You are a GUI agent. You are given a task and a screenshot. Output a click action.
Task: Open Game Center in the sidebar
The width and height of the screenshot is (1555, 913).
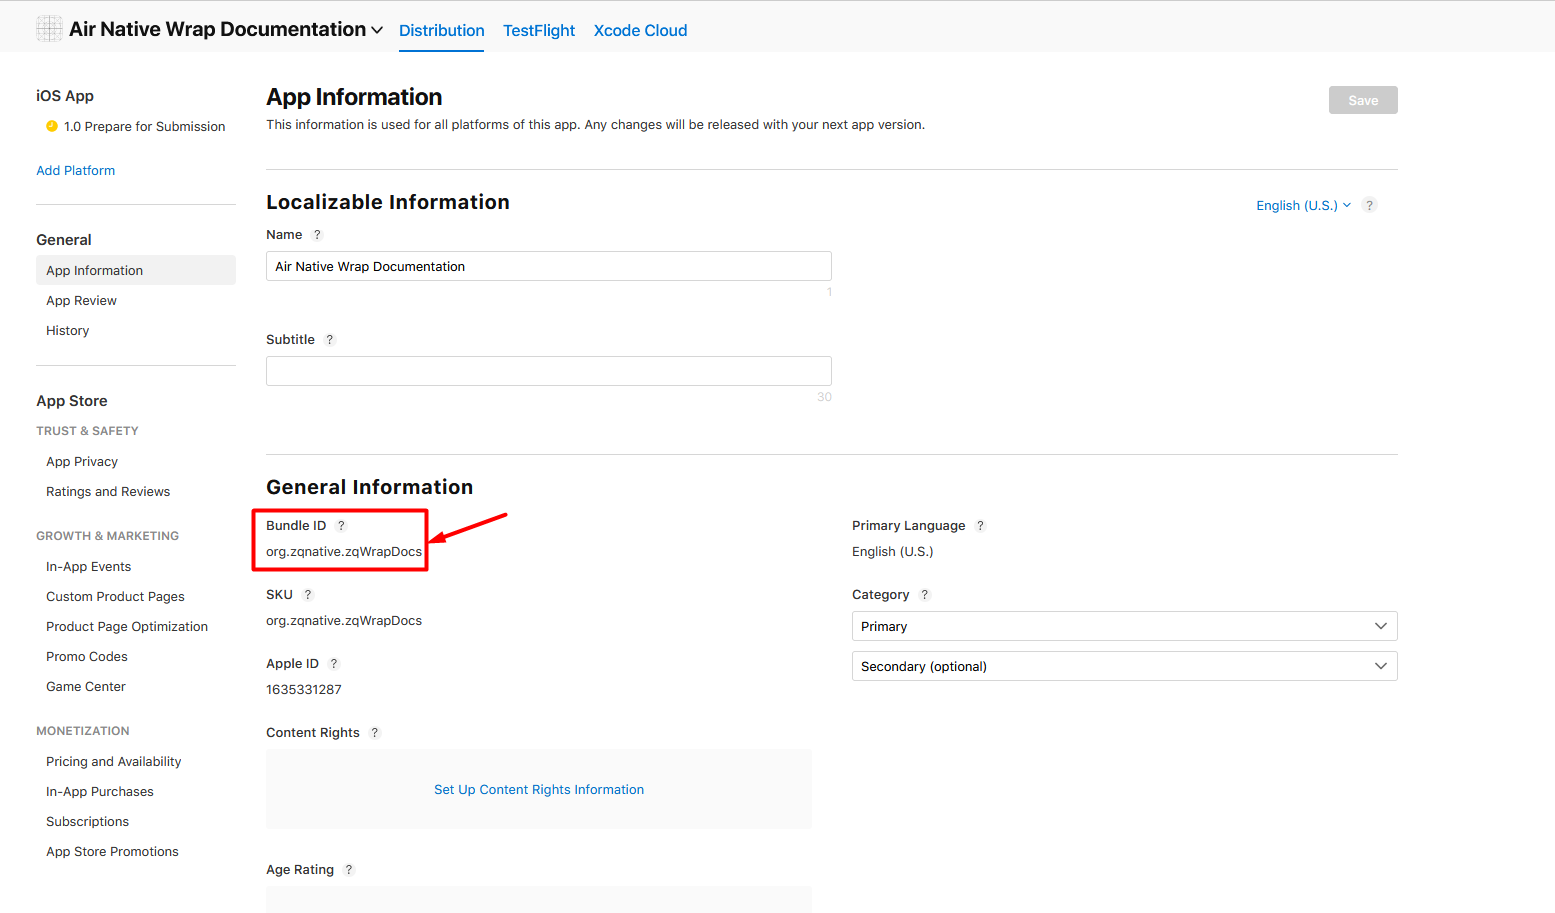coord(86,687)
